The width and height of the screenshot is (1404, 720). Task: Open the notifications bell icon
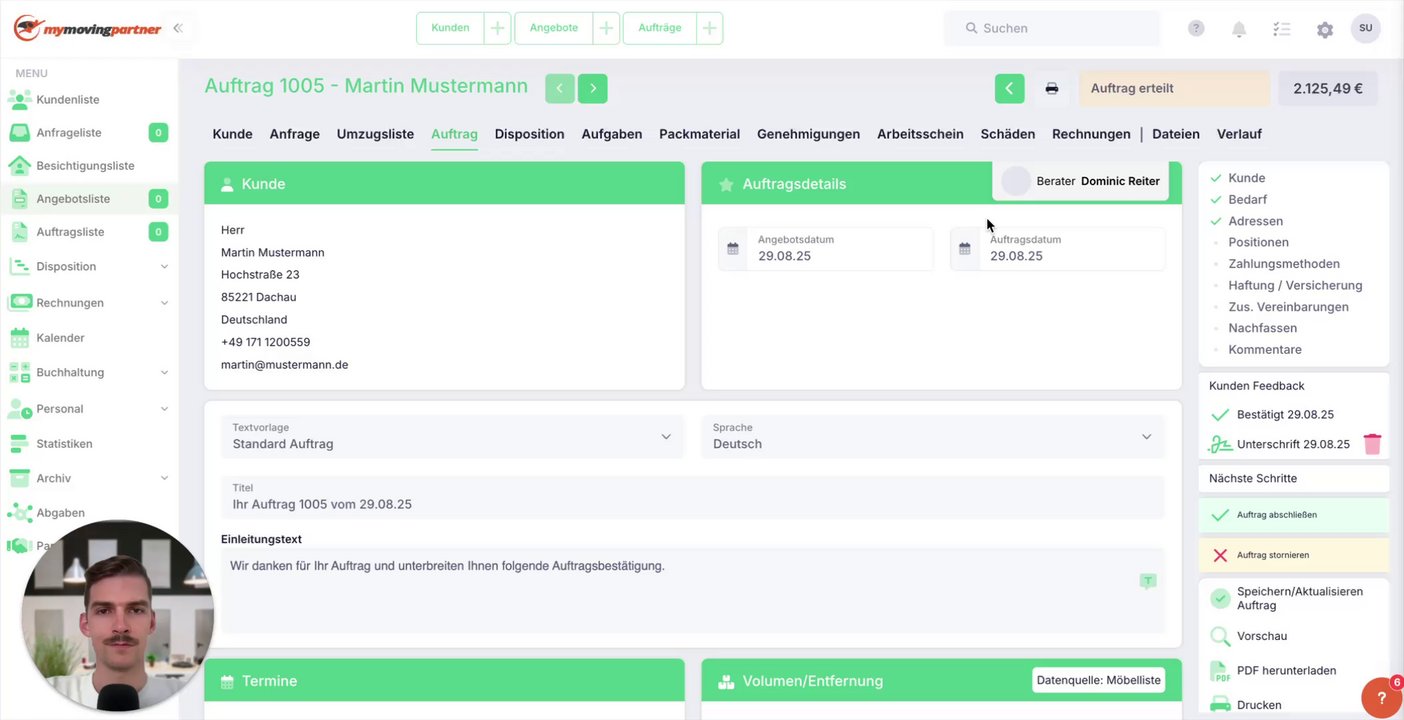[x=1239, y=29]
